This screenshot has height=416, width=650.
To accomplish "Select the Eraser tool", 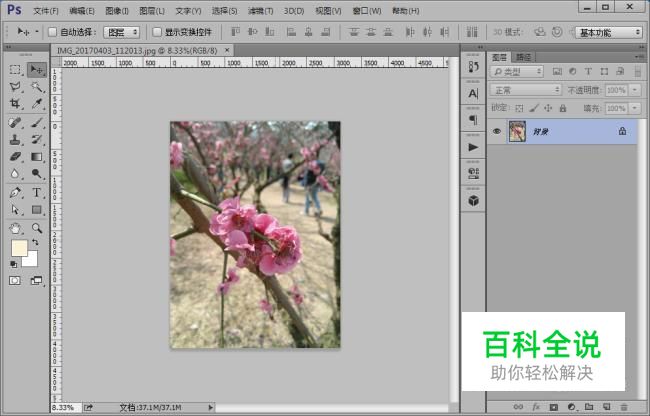I will tap(15, 157).
